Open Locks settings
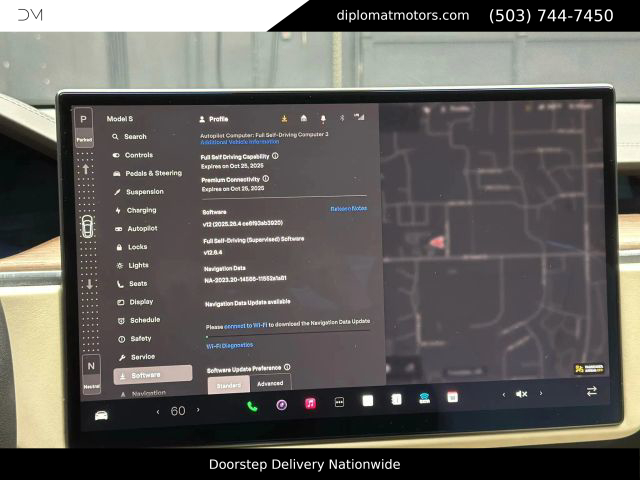The image size is (640, 480). pos(132,247)
